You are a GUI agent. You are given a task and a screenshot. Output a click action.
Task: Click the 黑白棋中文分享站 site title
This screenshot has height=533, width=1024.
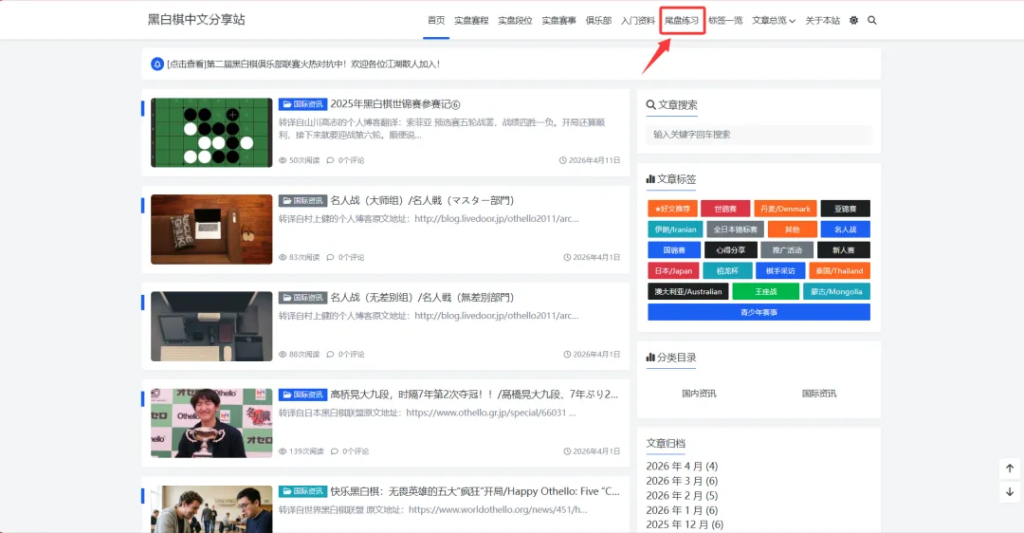point(196,20)
